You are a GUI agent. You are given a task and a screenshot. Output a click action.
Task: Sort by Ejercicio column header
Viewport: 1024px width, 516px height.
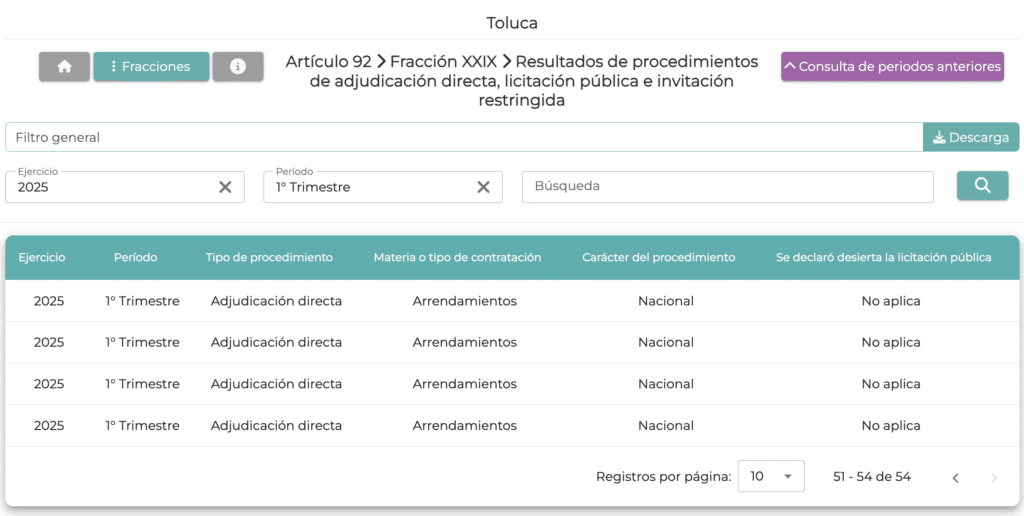42,257
